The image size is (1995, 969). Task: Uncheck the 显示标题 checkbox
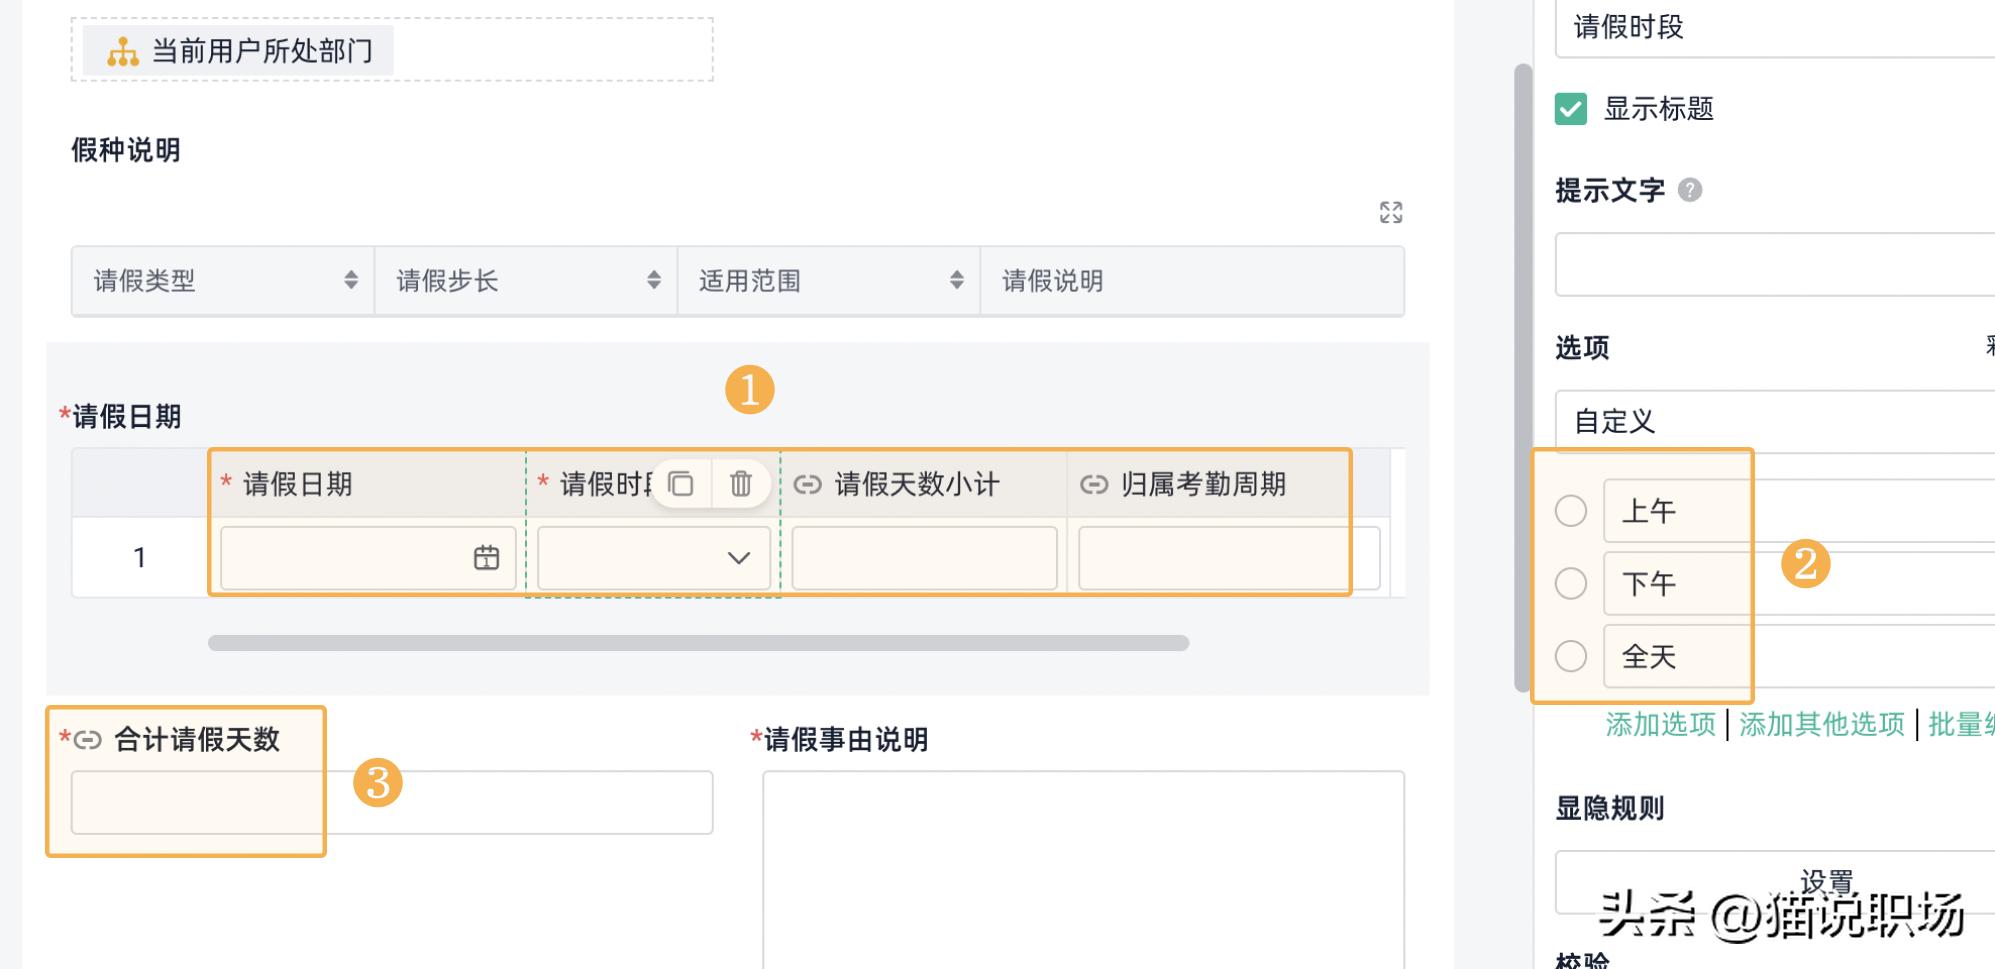[1570, 108]
